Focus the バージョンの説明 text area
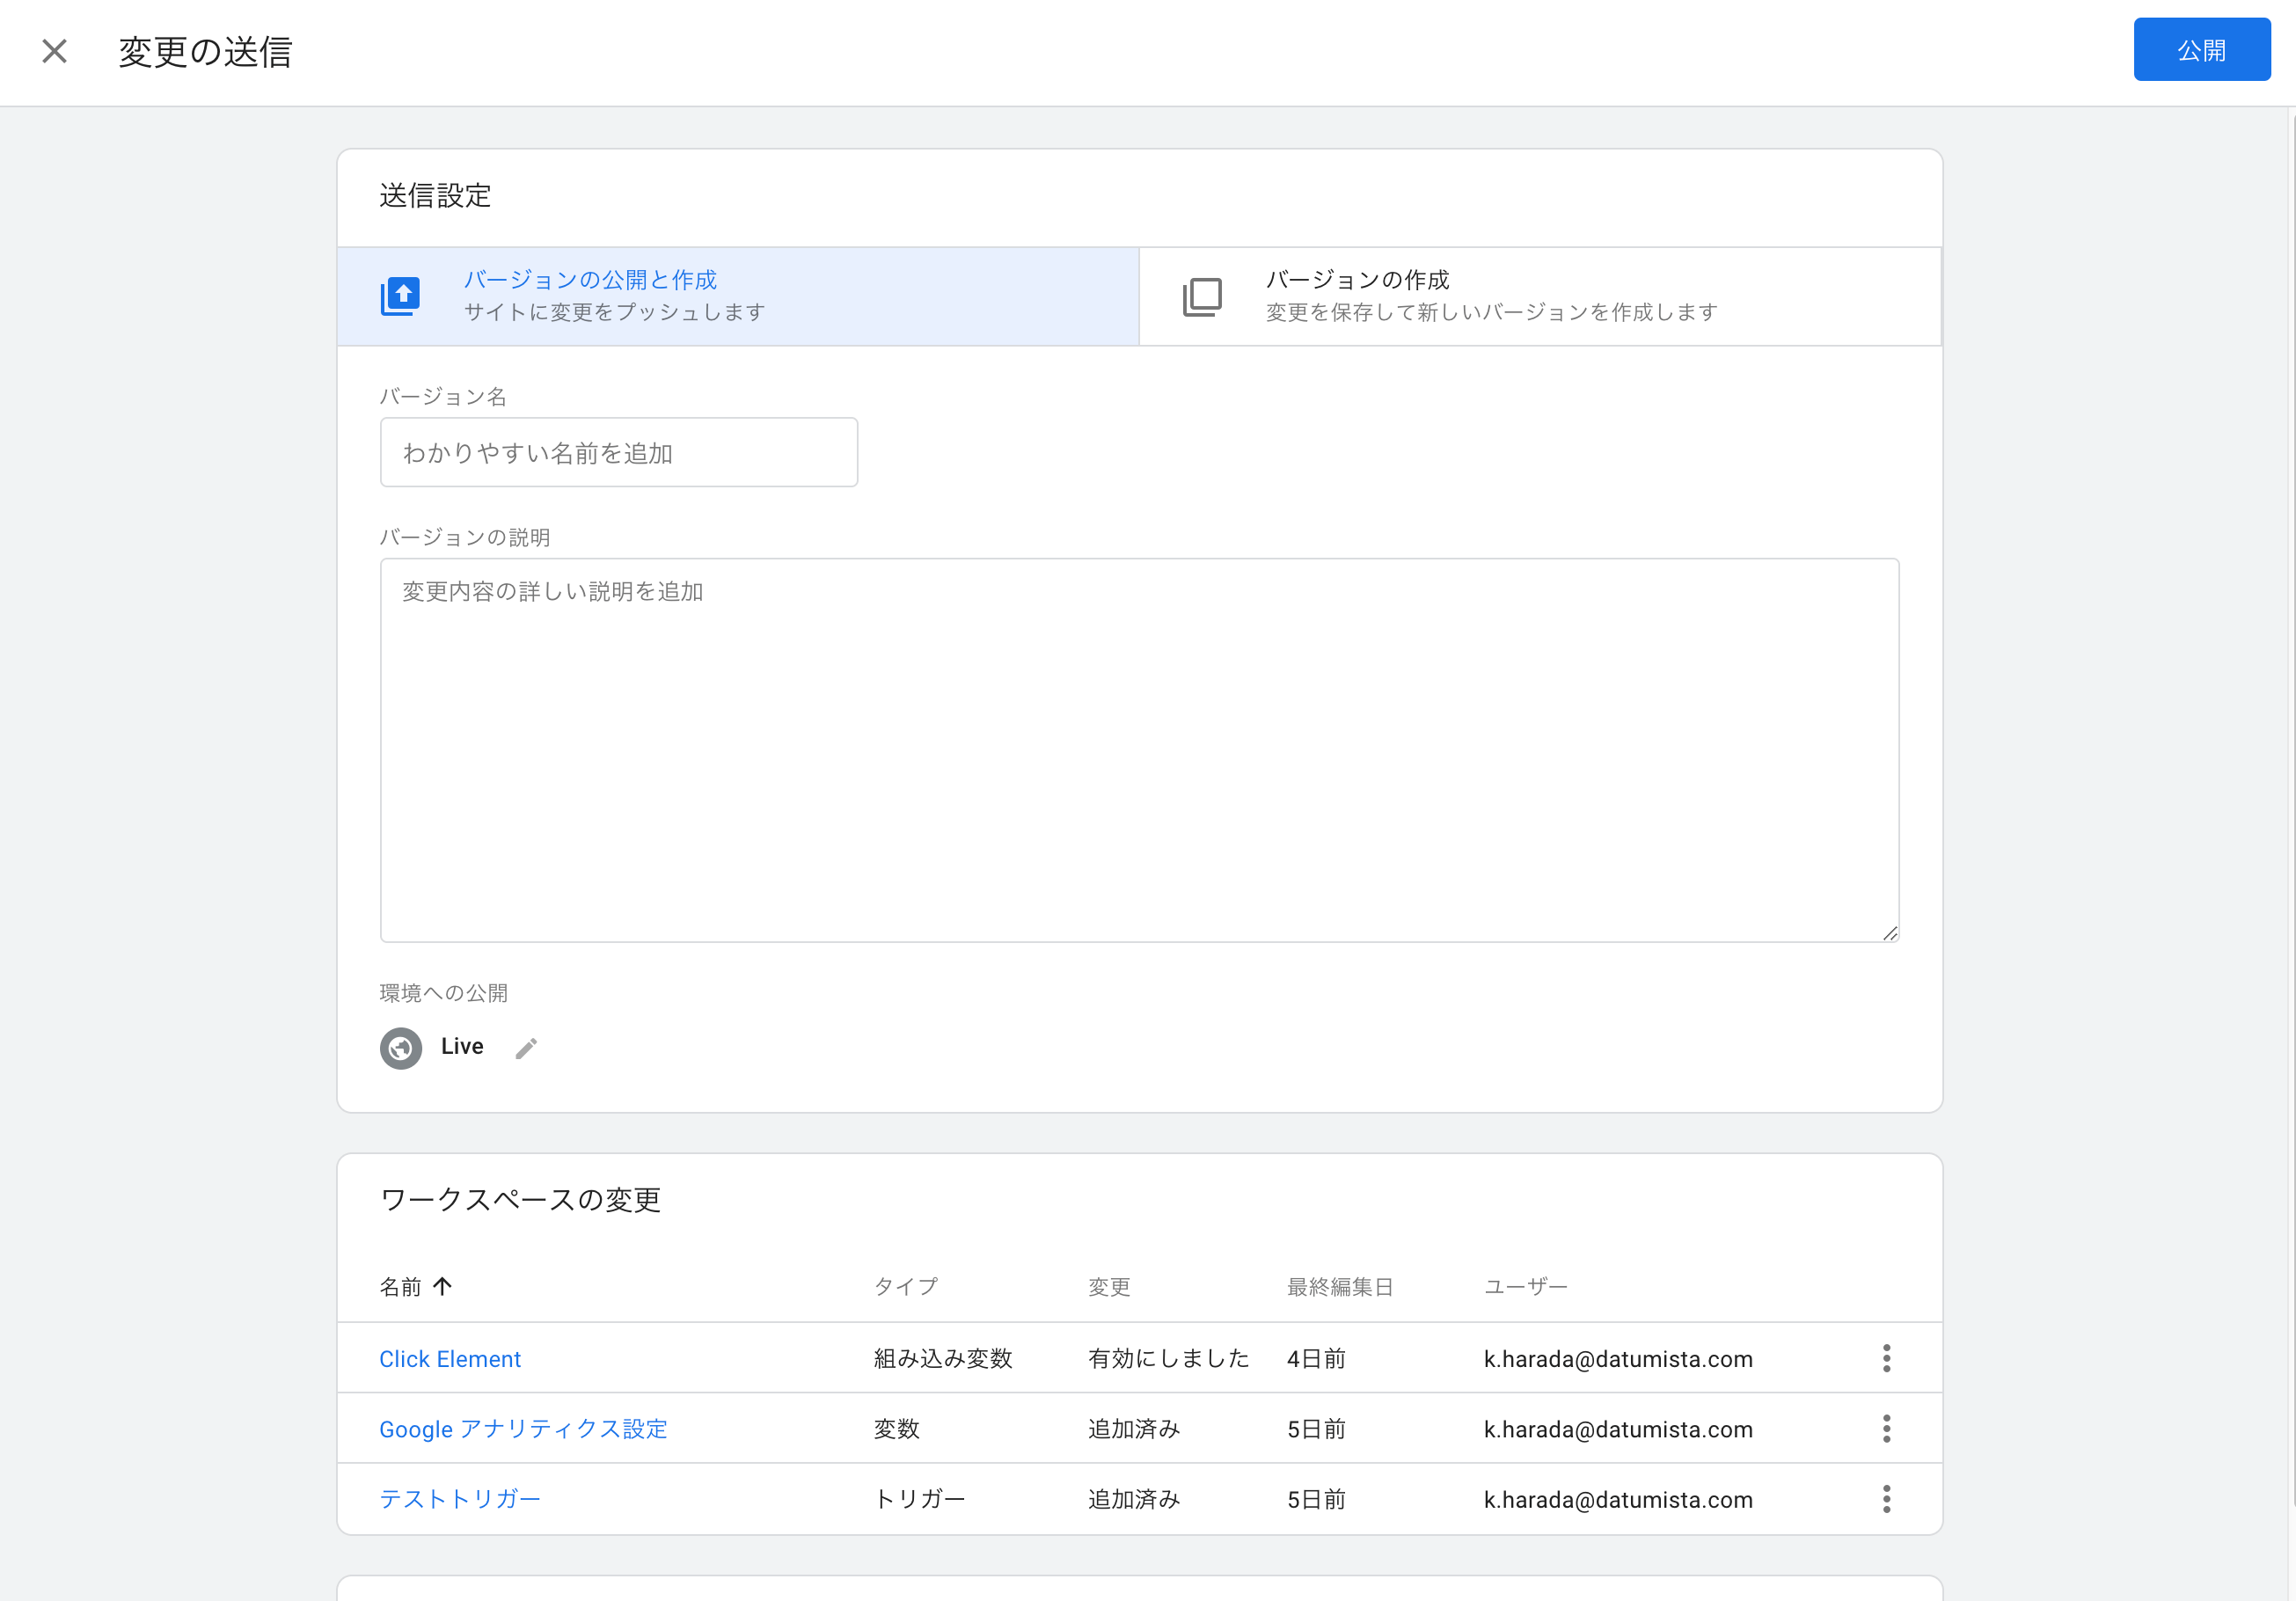This screenshot has width=2296, height=1601. click(x=1139, y=750)
